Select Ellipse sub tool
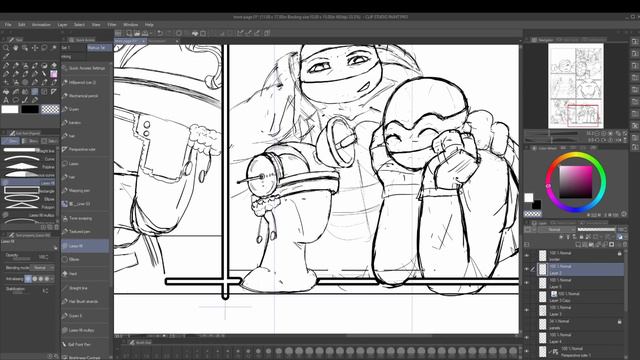Image resolution: width=640 pixels, height=360 pixels. pyautogui.click(x=29, y=199)
